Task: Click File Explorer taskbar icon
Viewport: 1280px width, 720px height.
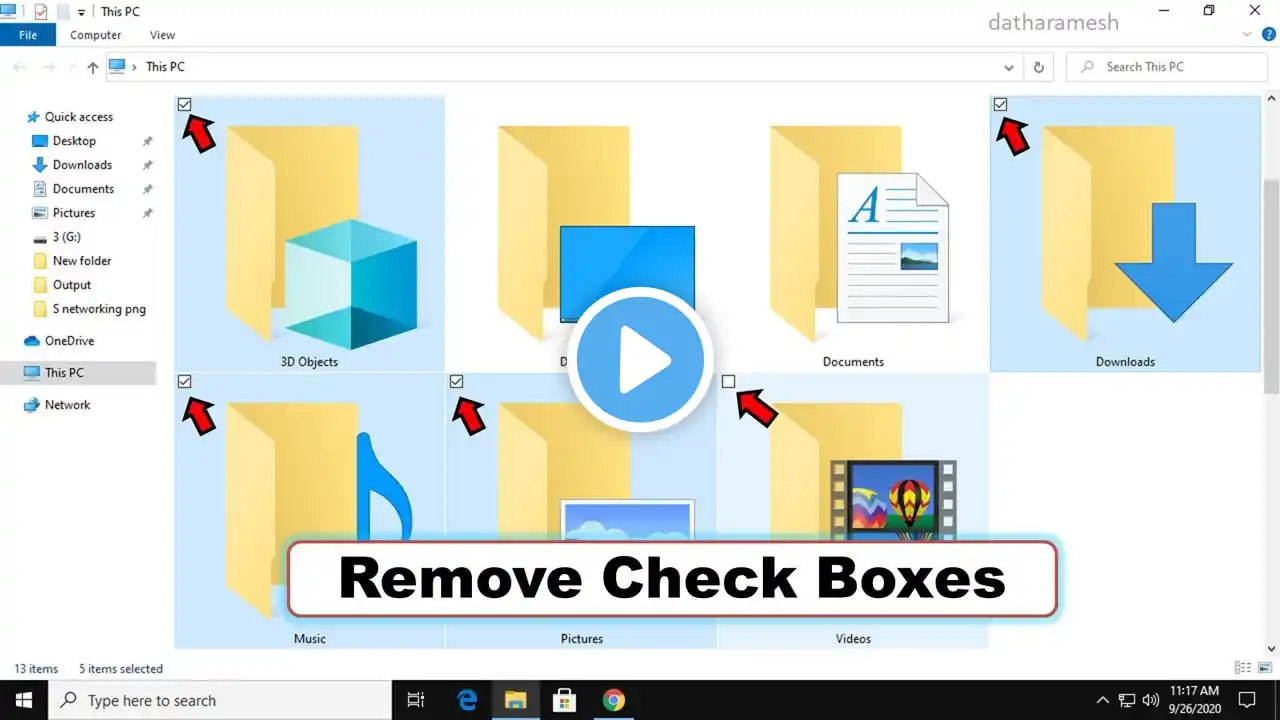Action: (515, 700)
